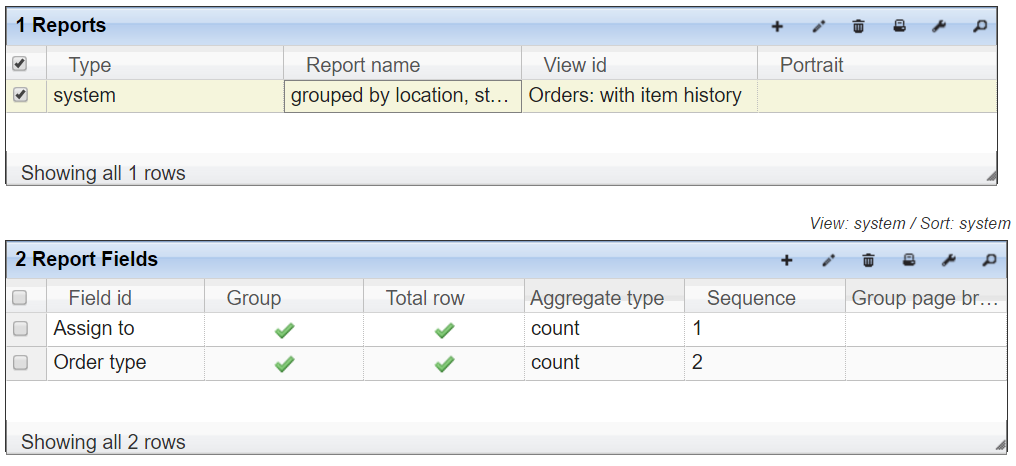The height and width of the screenshot is (466, 1016).
Task: Toggle Group checkmark for Assign to
Action: 284,331
